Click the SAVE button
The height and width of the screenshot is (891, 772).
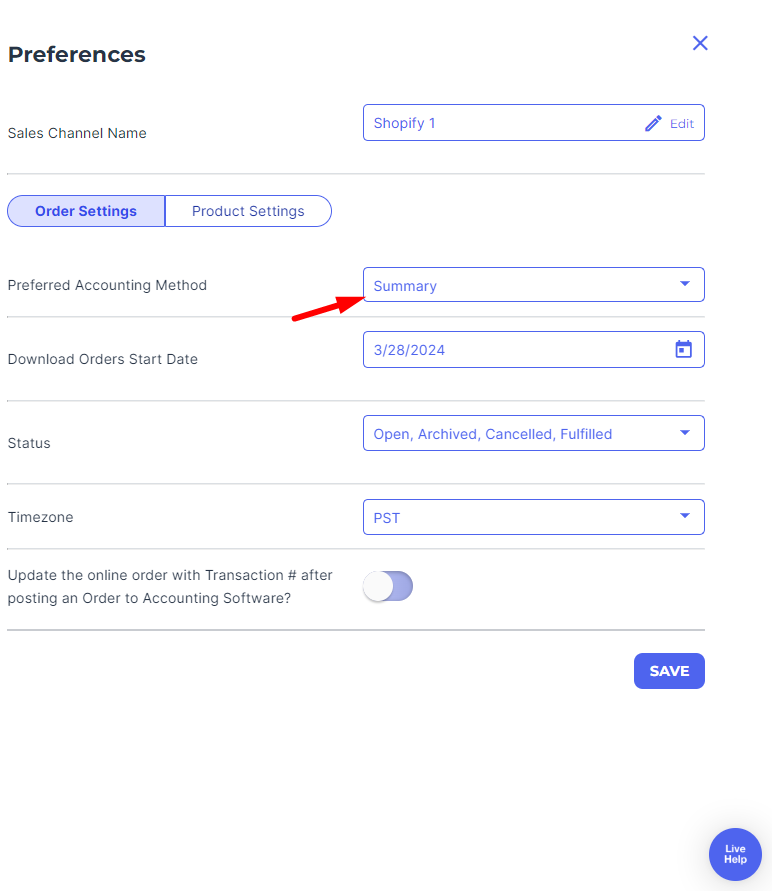(669, 671)
